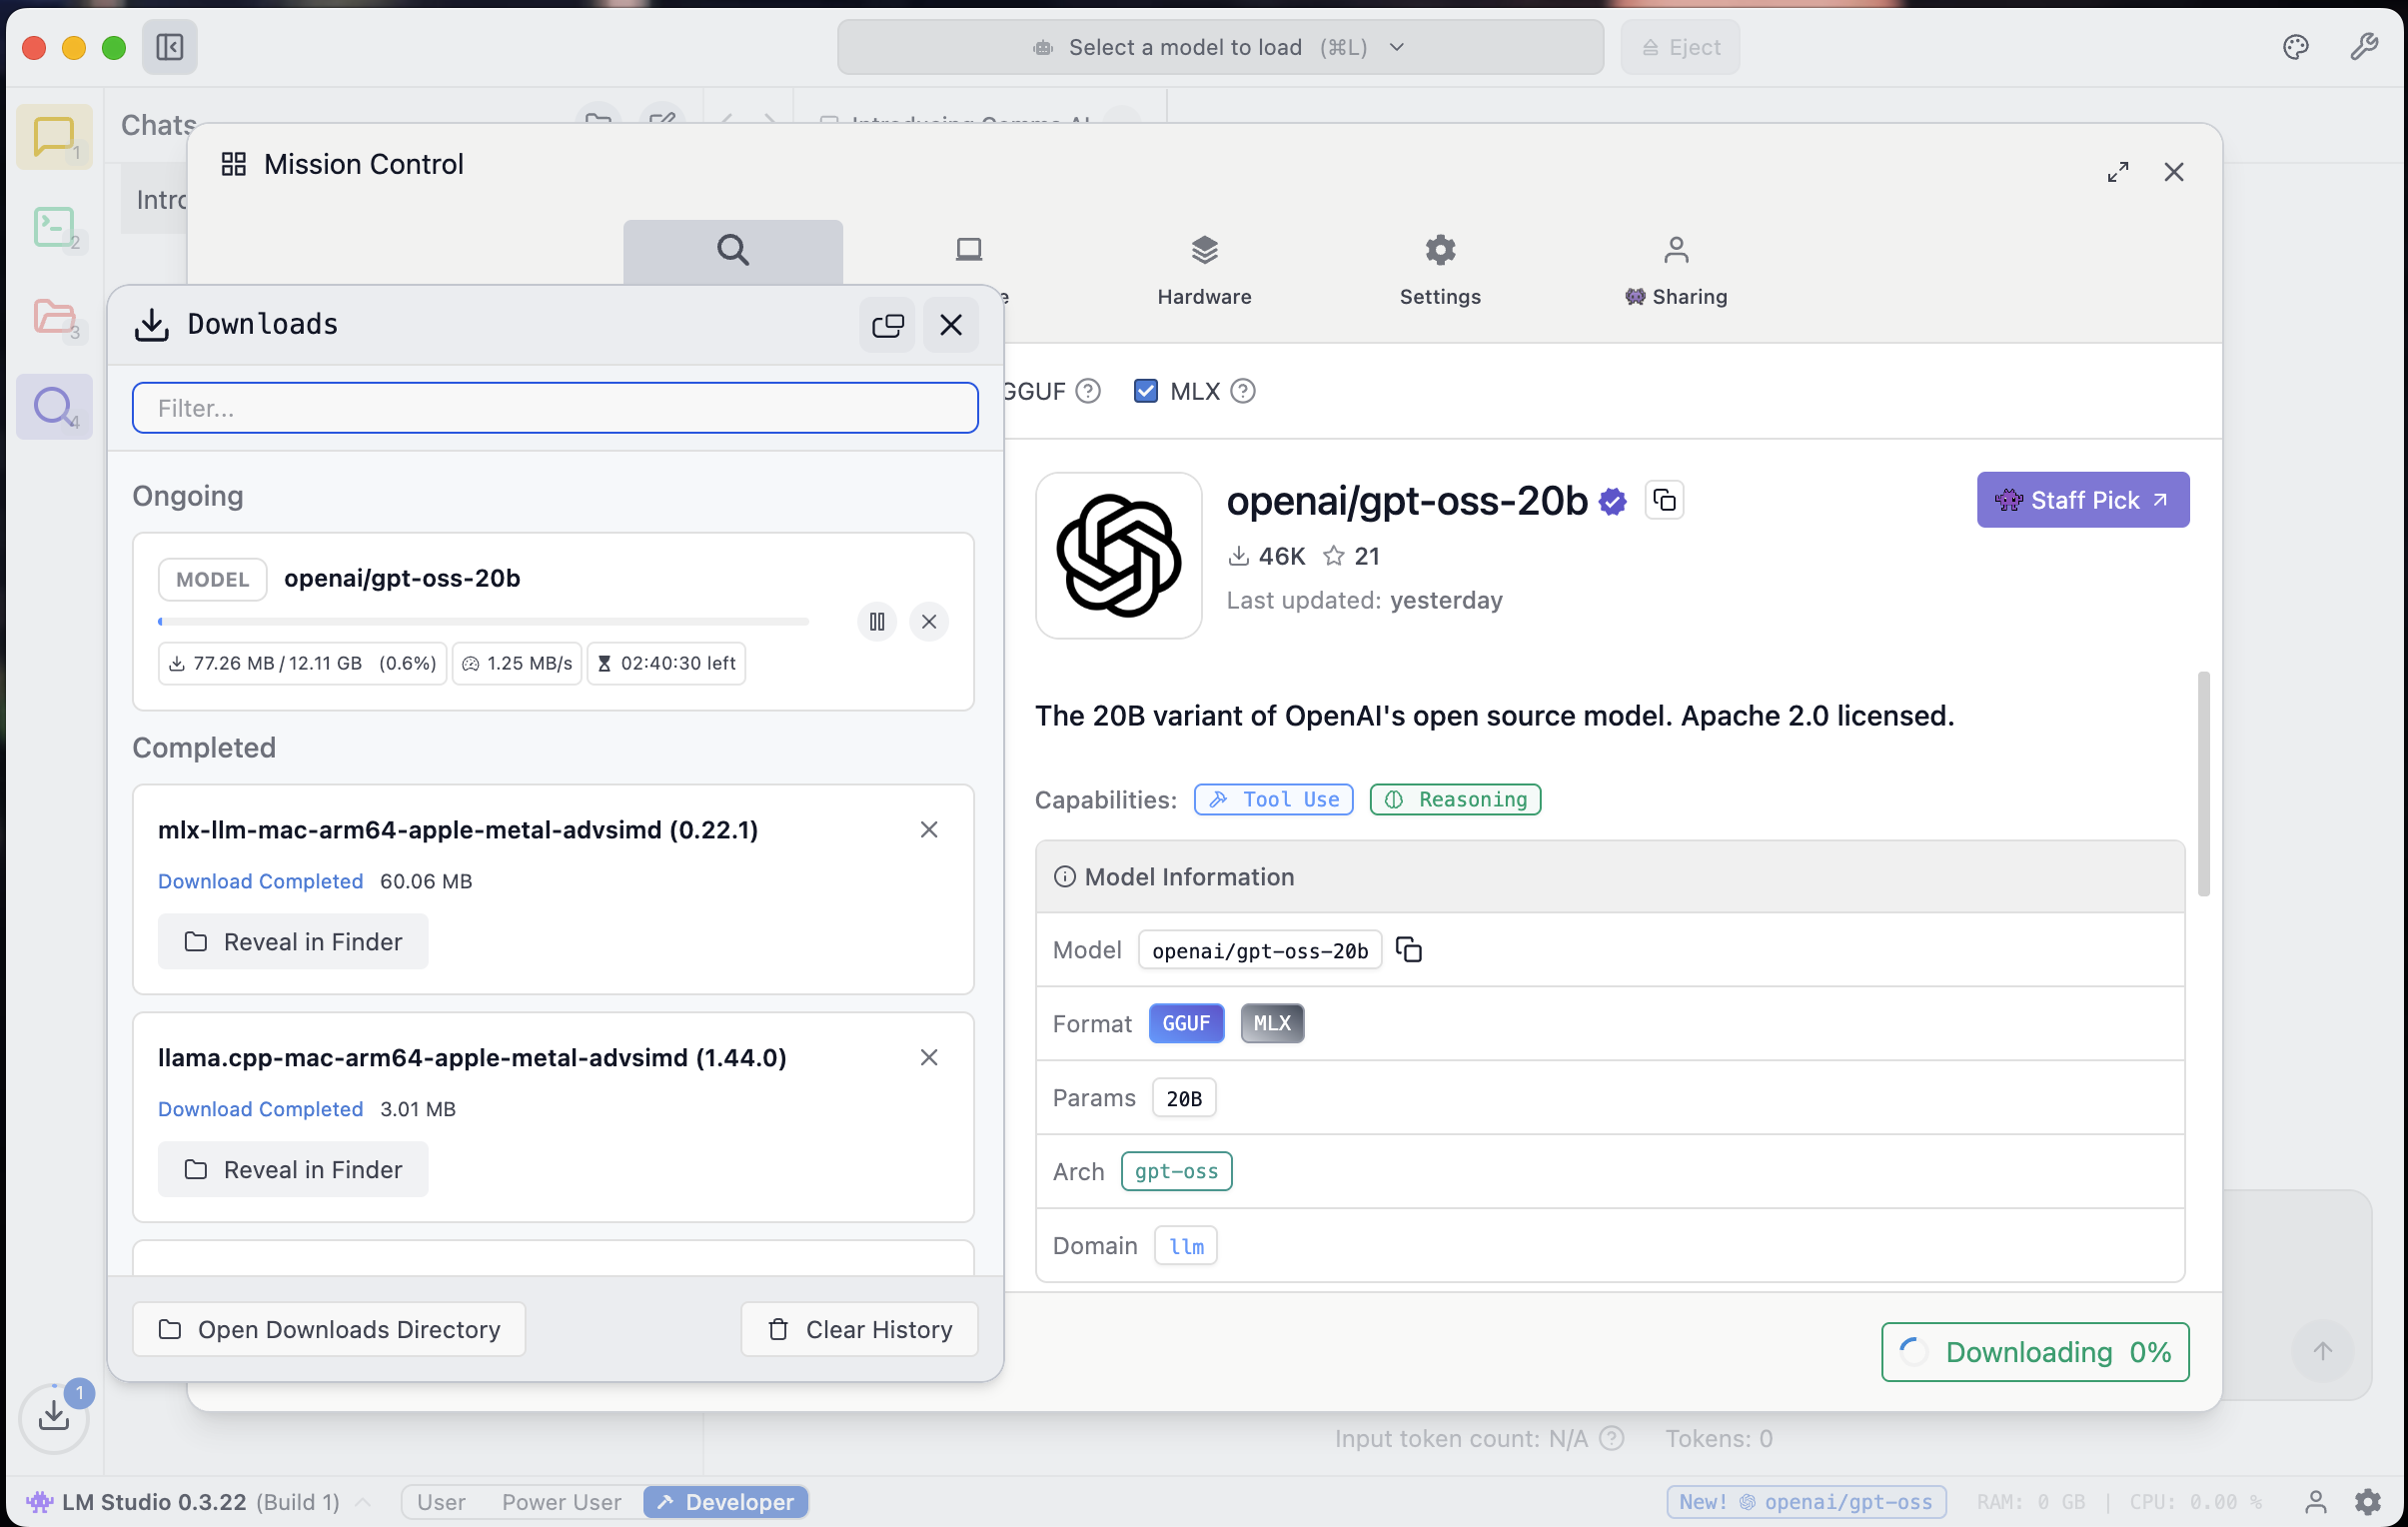Copy model name next to title
Image resolution: width=2408 pixels, height=1527 pixels.
point(1665,500)
